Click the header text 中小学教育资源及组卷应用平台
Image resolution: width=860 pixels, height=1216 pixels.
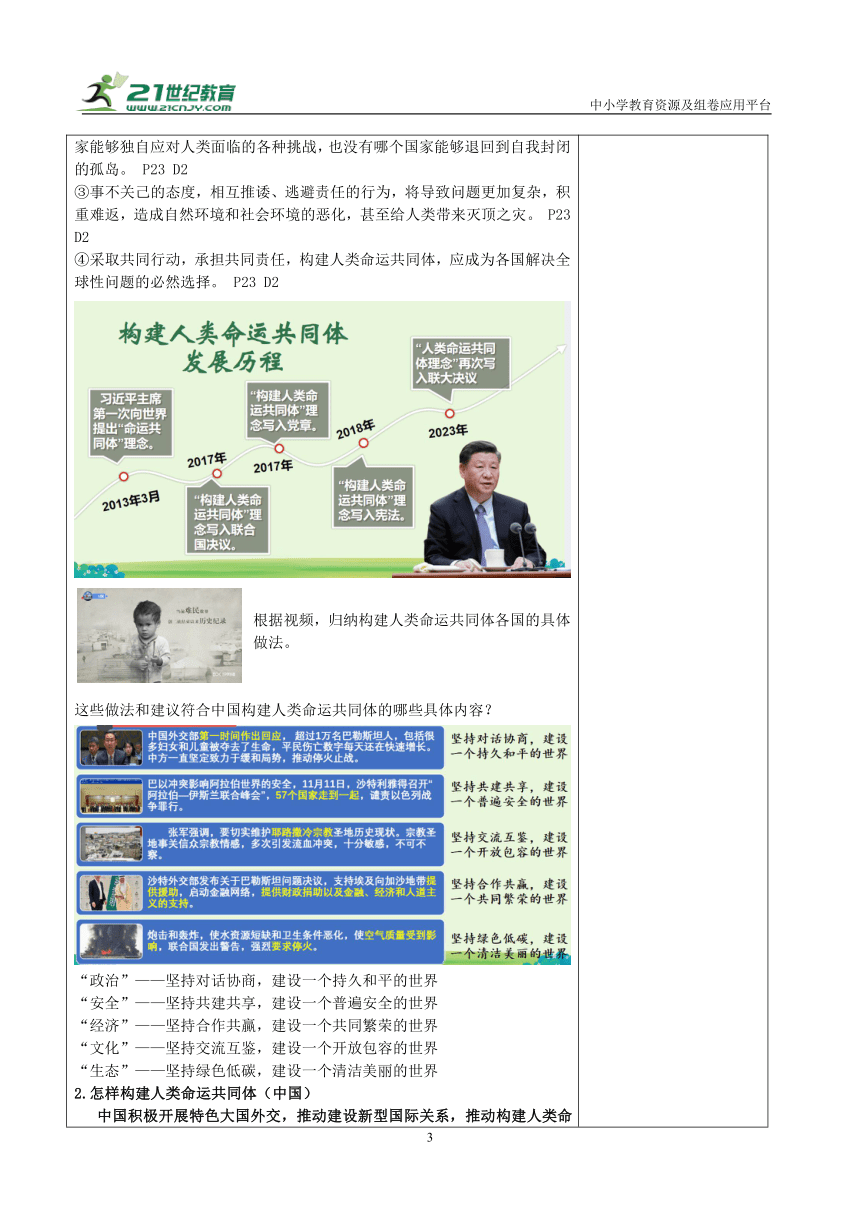pyautogui.click(x=680, y=106)
